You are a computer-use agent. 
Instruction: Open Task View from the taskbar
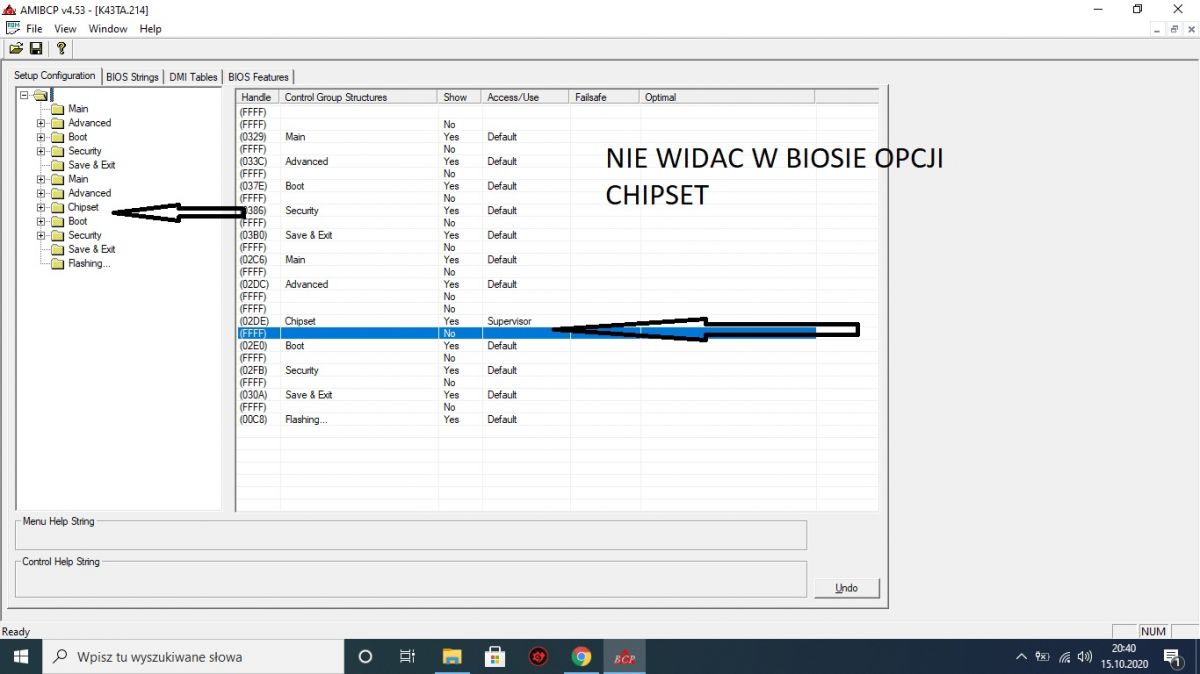tap(407, 657)
